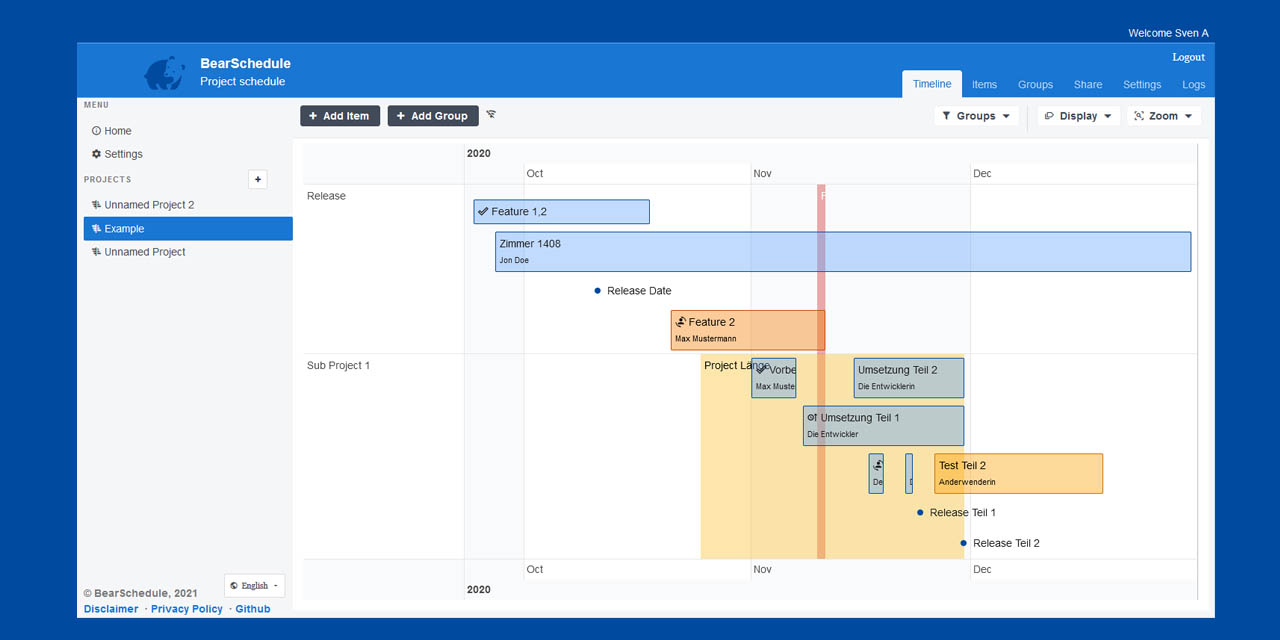Click the Settings gear icon in sidebar

tap(96, 154)
